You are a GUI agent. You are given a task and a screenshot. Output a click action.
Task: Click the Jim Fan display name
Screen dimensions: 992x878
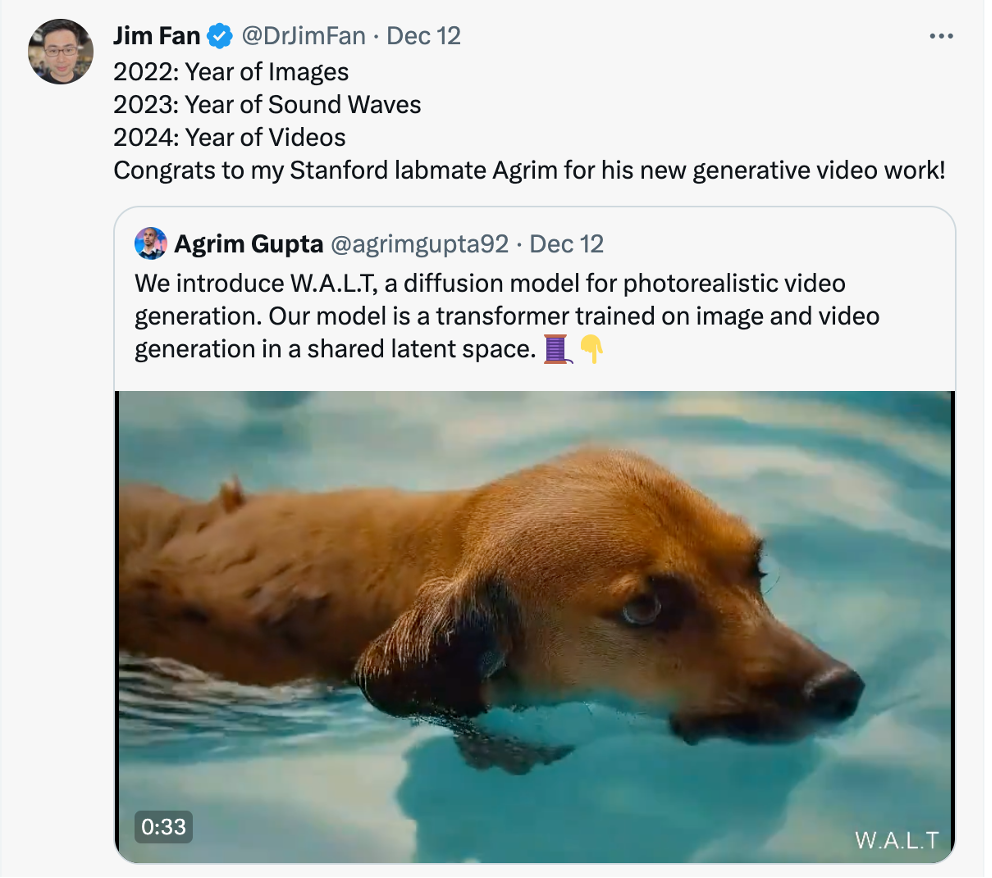pos(157,36)
